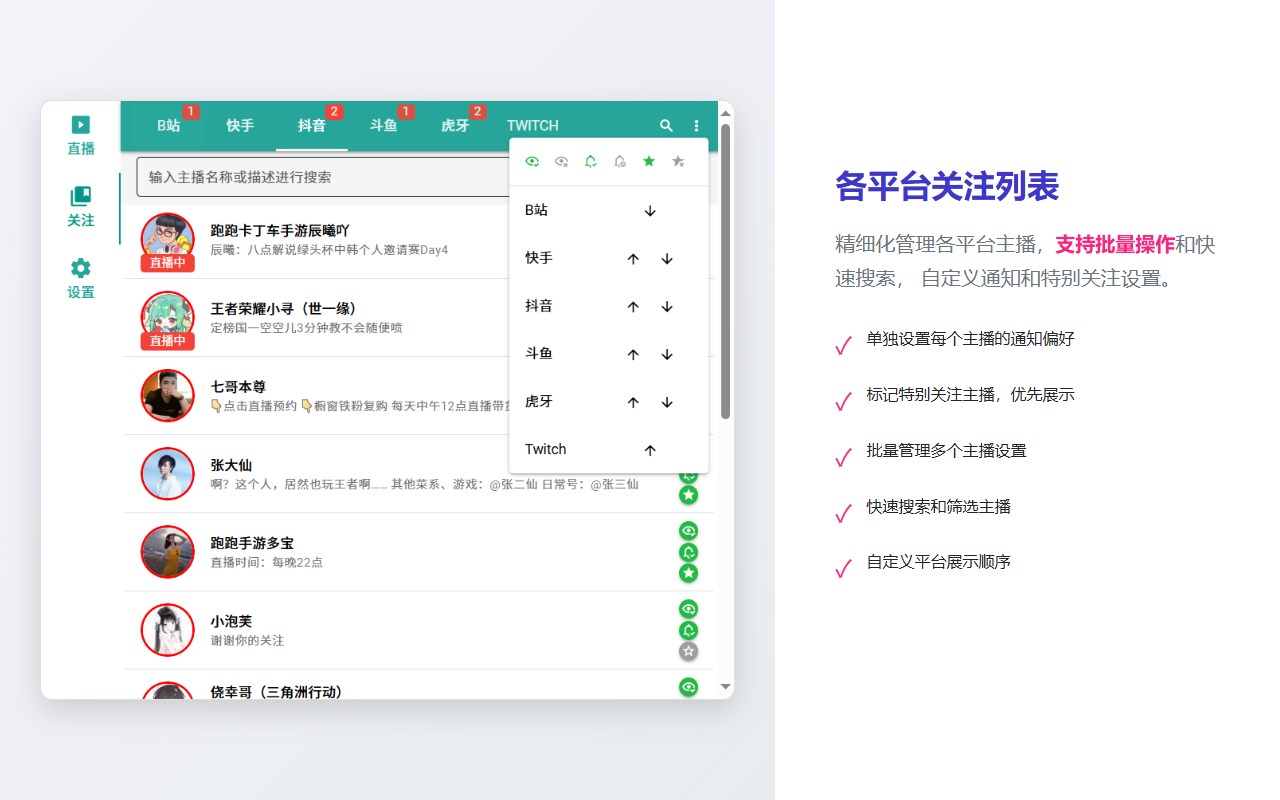
Task: Toggle the eye visibility for 跑跑手游多宝
Action: pos(688,531)
